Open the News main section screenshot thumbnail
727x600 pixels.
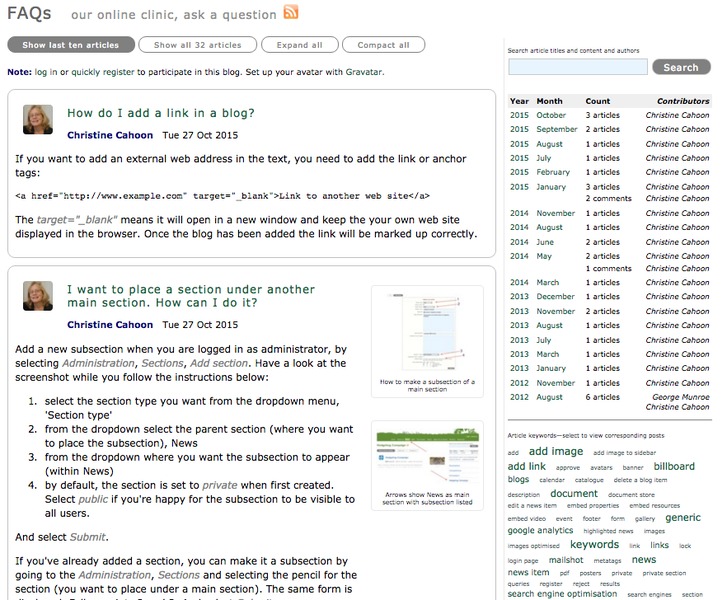pos(427,456)
